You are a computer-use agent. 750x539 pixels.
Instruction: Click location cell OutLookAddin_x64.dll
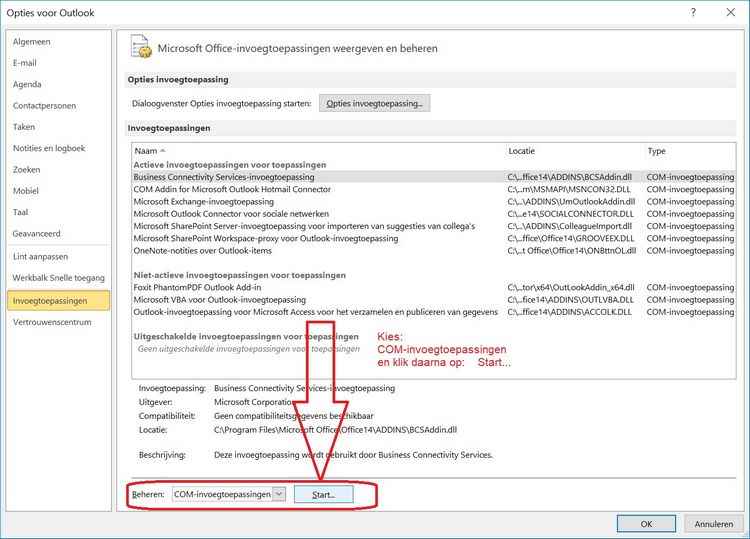coord(571,287)
